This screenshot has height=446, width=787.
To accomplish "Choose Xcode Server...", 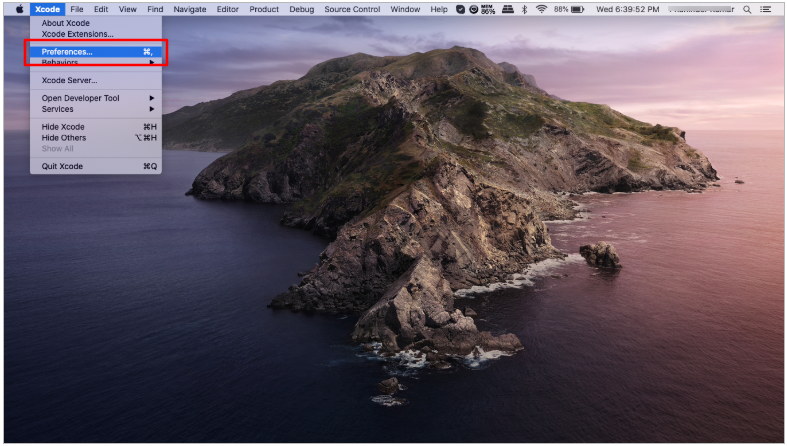I will point(96,80).
